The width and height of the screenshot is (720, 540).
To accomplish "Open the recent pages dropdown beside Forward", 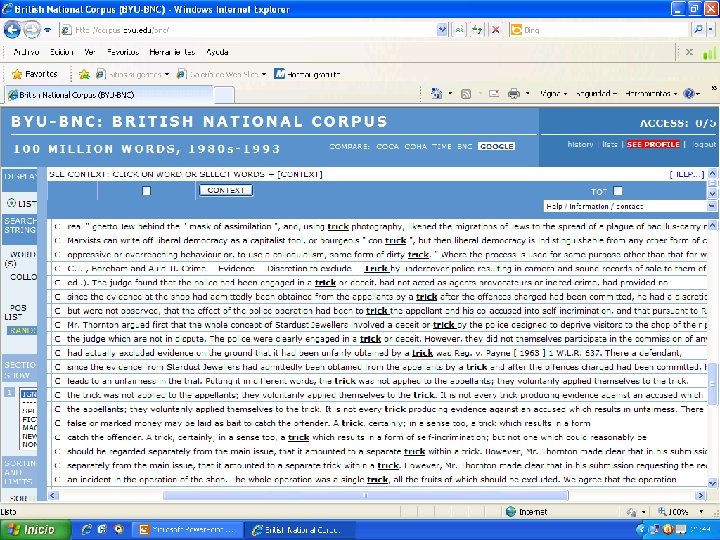I will click(47, 30).
